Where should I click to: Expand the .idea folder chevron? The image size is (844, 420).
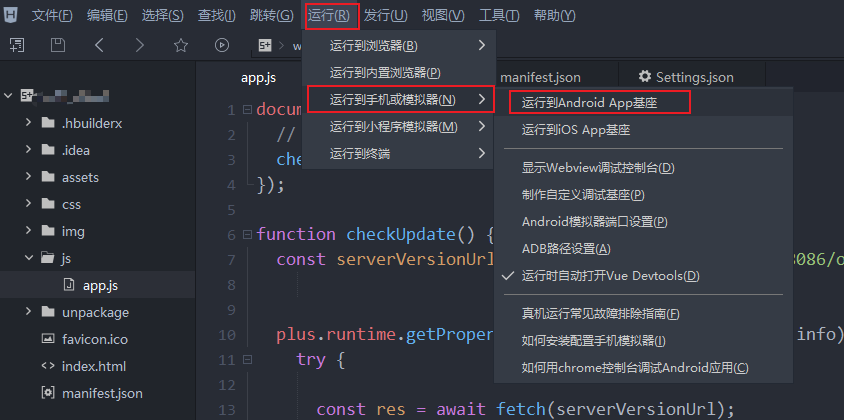[28, 150]
